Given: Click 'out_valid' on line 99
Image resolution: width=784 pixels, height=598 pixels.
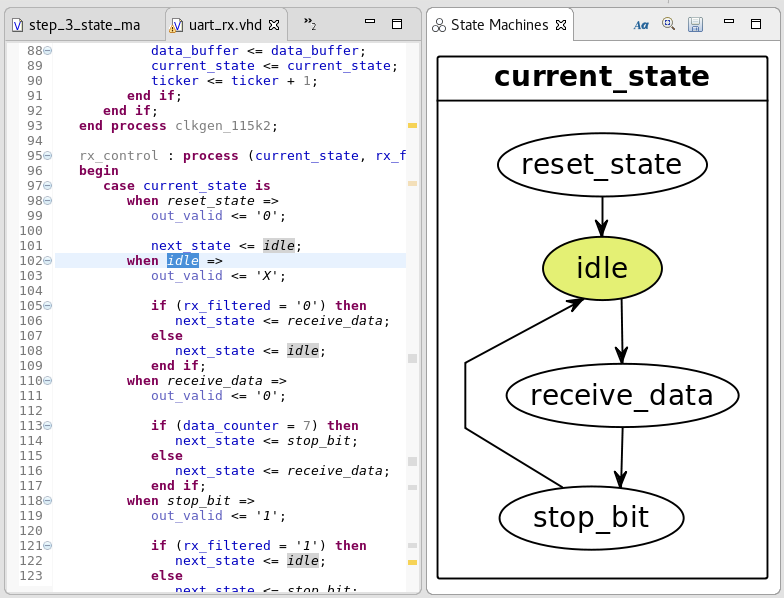Looking at the screenshot, I should [186, 216].
